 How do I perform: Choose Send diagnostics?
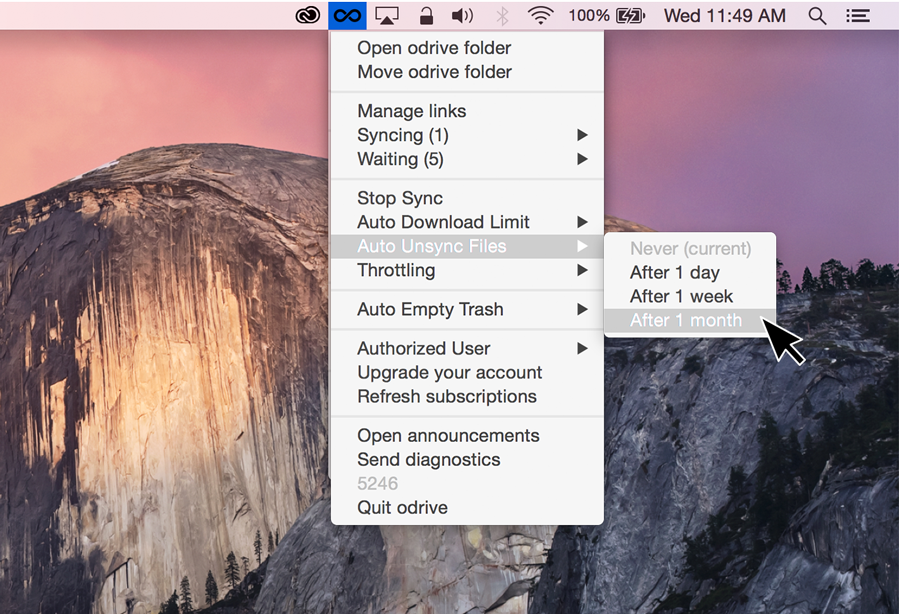[467, 460]
